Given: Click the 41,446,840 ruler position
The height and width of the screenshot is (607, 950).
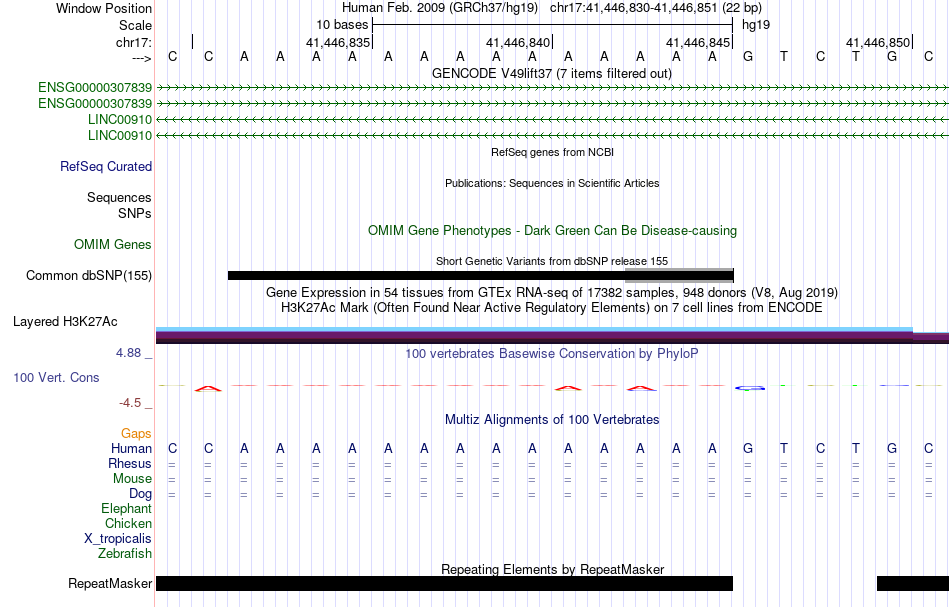Looking at the screenshot, I should 517,43.
